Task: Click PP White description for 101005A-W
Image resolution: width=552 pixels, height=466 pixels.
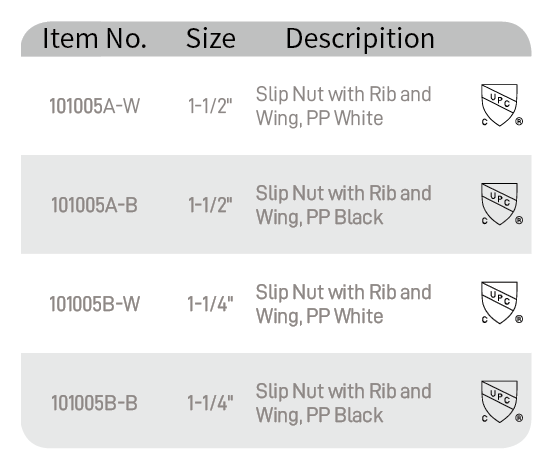Action: tap(344, 106)
